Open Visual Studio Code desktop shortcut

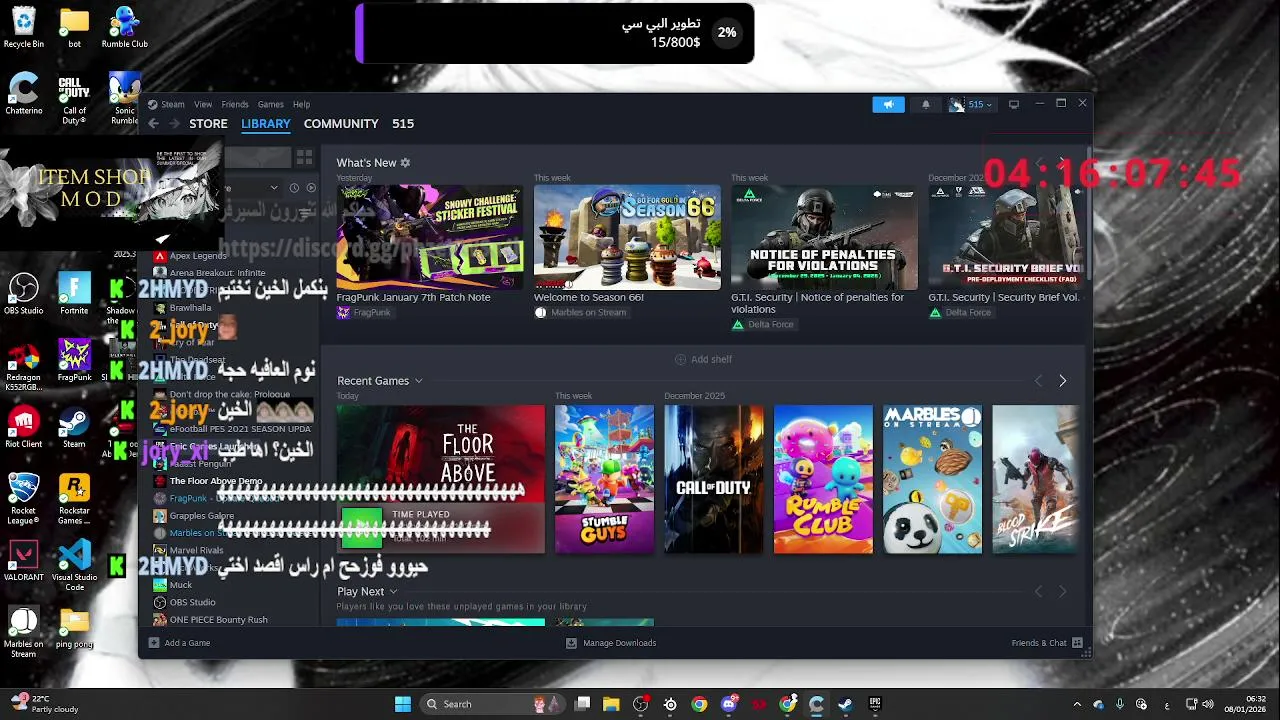coord(74,566)
